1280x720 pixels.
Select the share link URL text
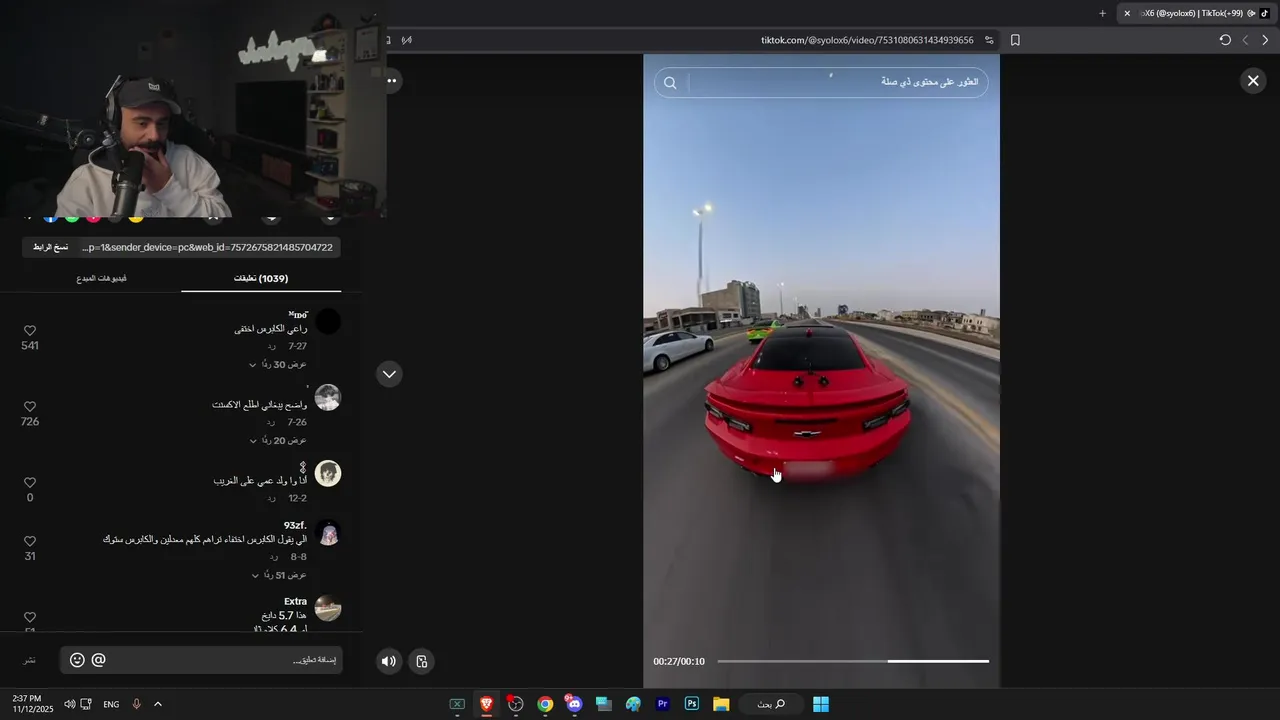207,247
